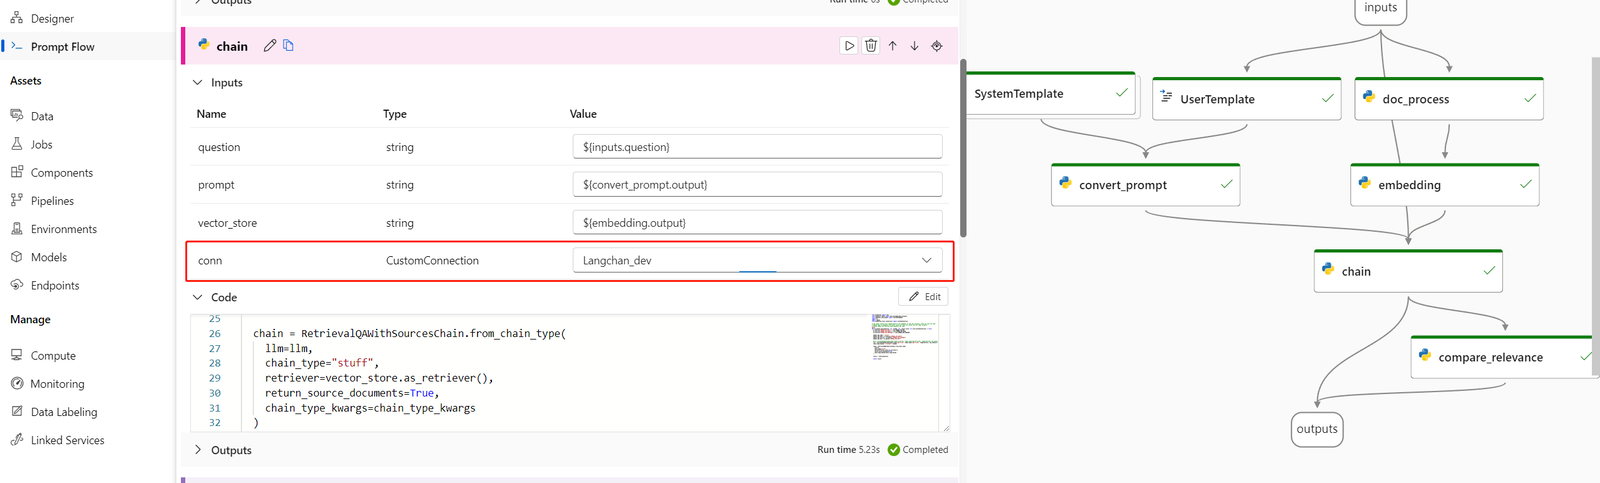
Task: Expand the Outputs section below the code
Action: (197, 450)
